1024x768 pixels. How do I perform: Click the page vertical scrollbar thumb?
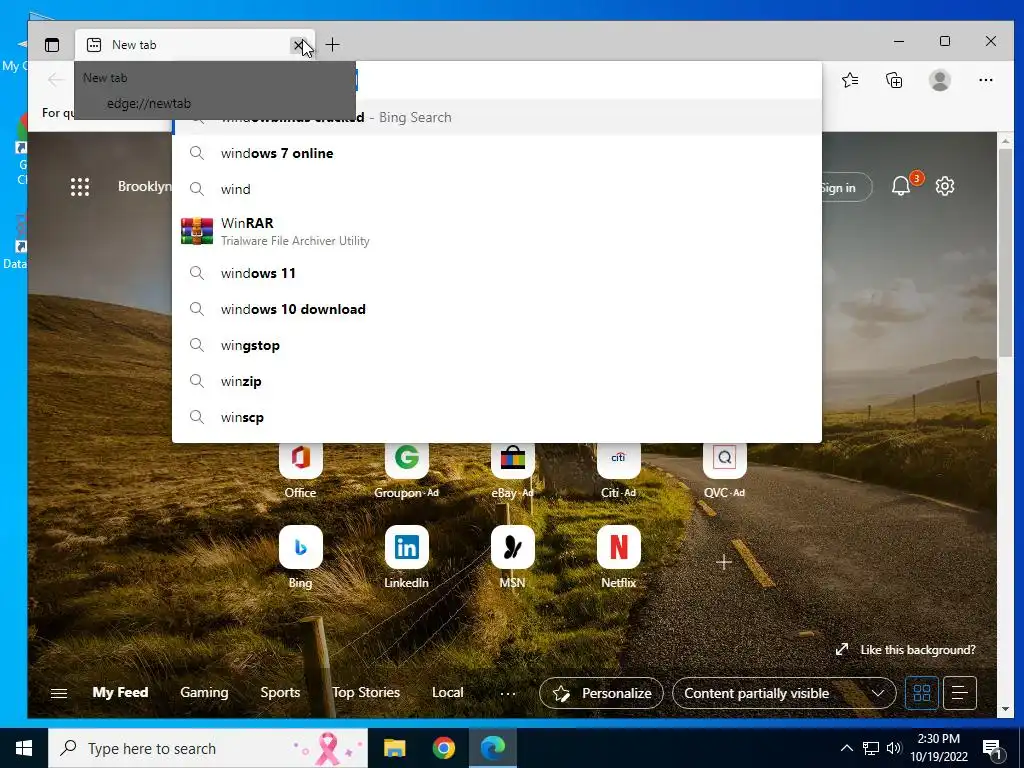[1005, 251]
